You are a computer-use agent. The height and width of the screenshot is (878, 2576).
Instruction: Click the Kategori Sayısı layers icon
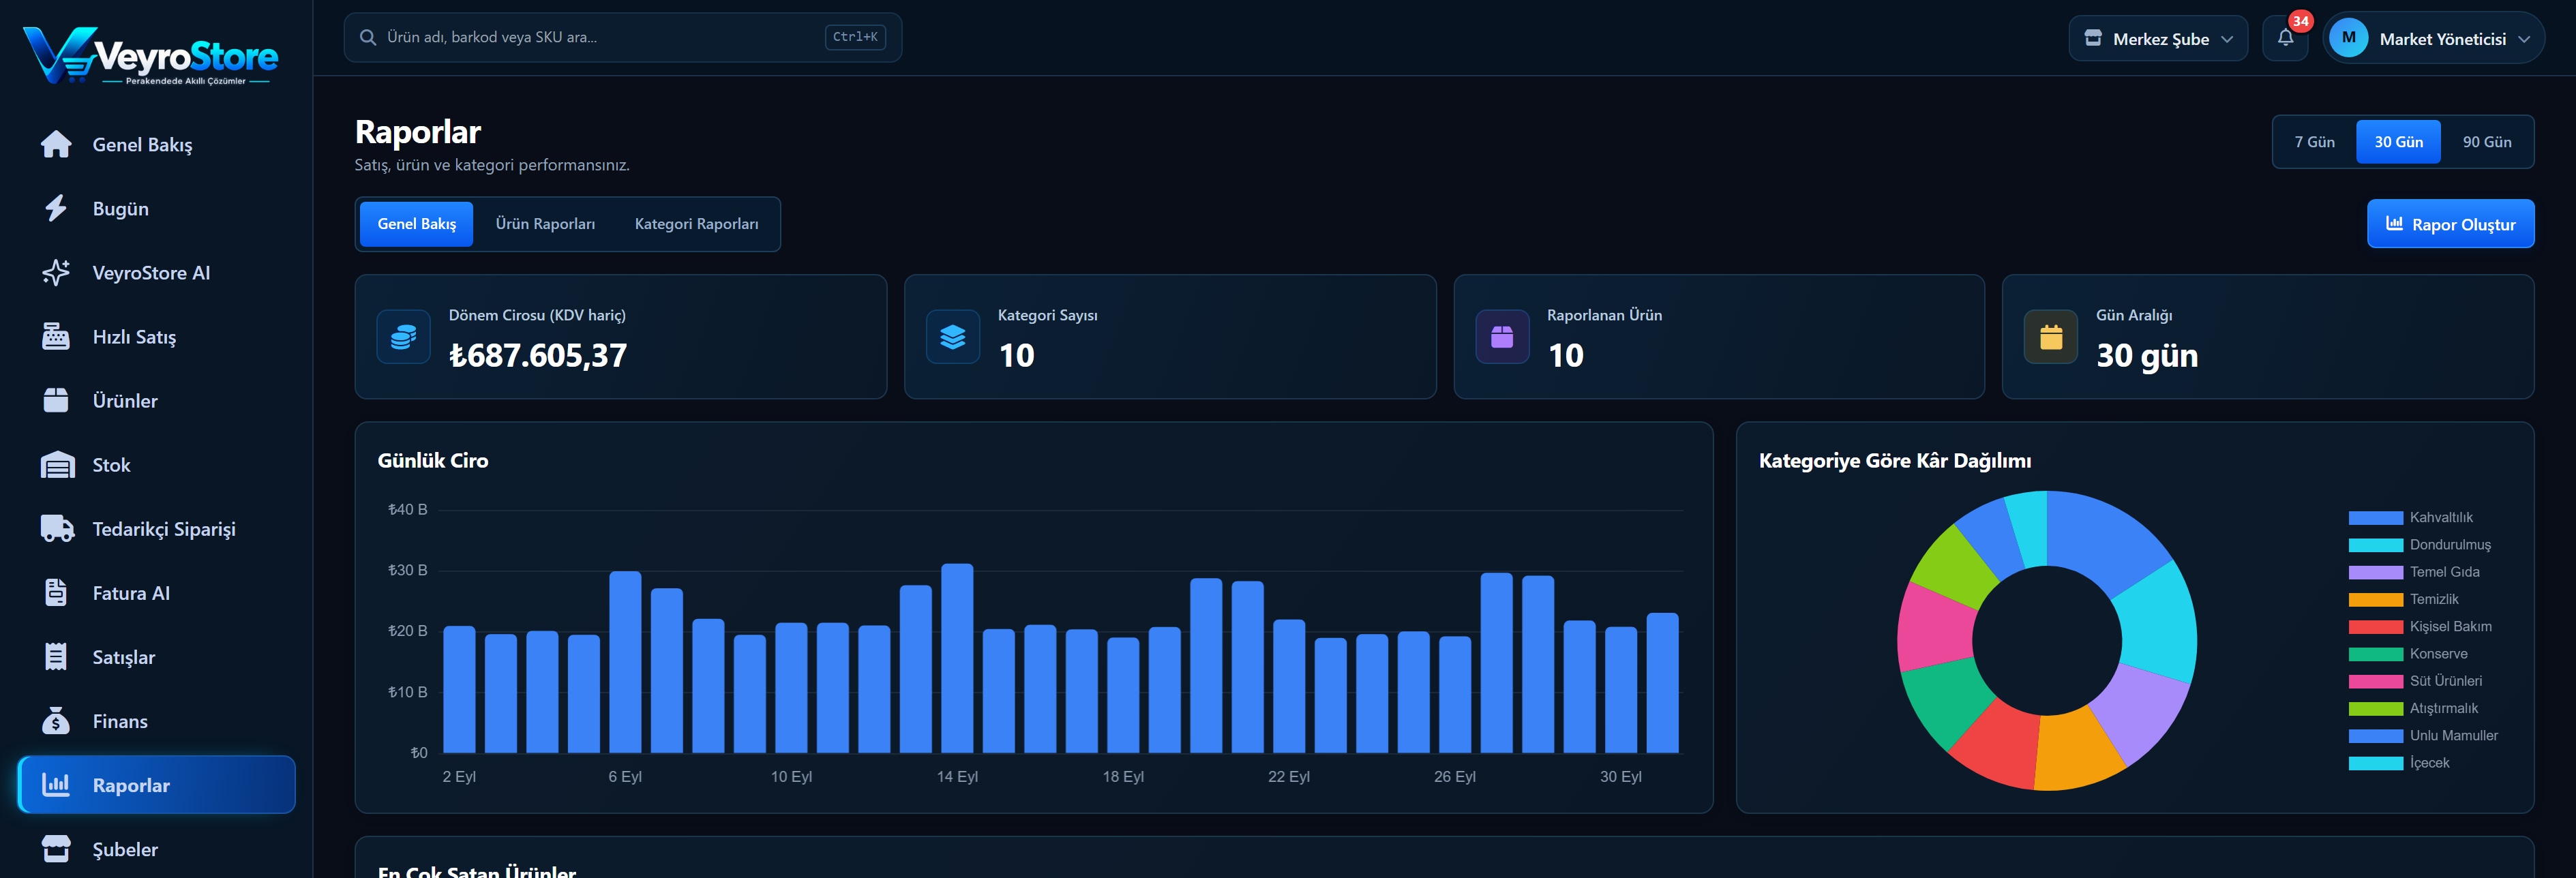pos(953,337)
